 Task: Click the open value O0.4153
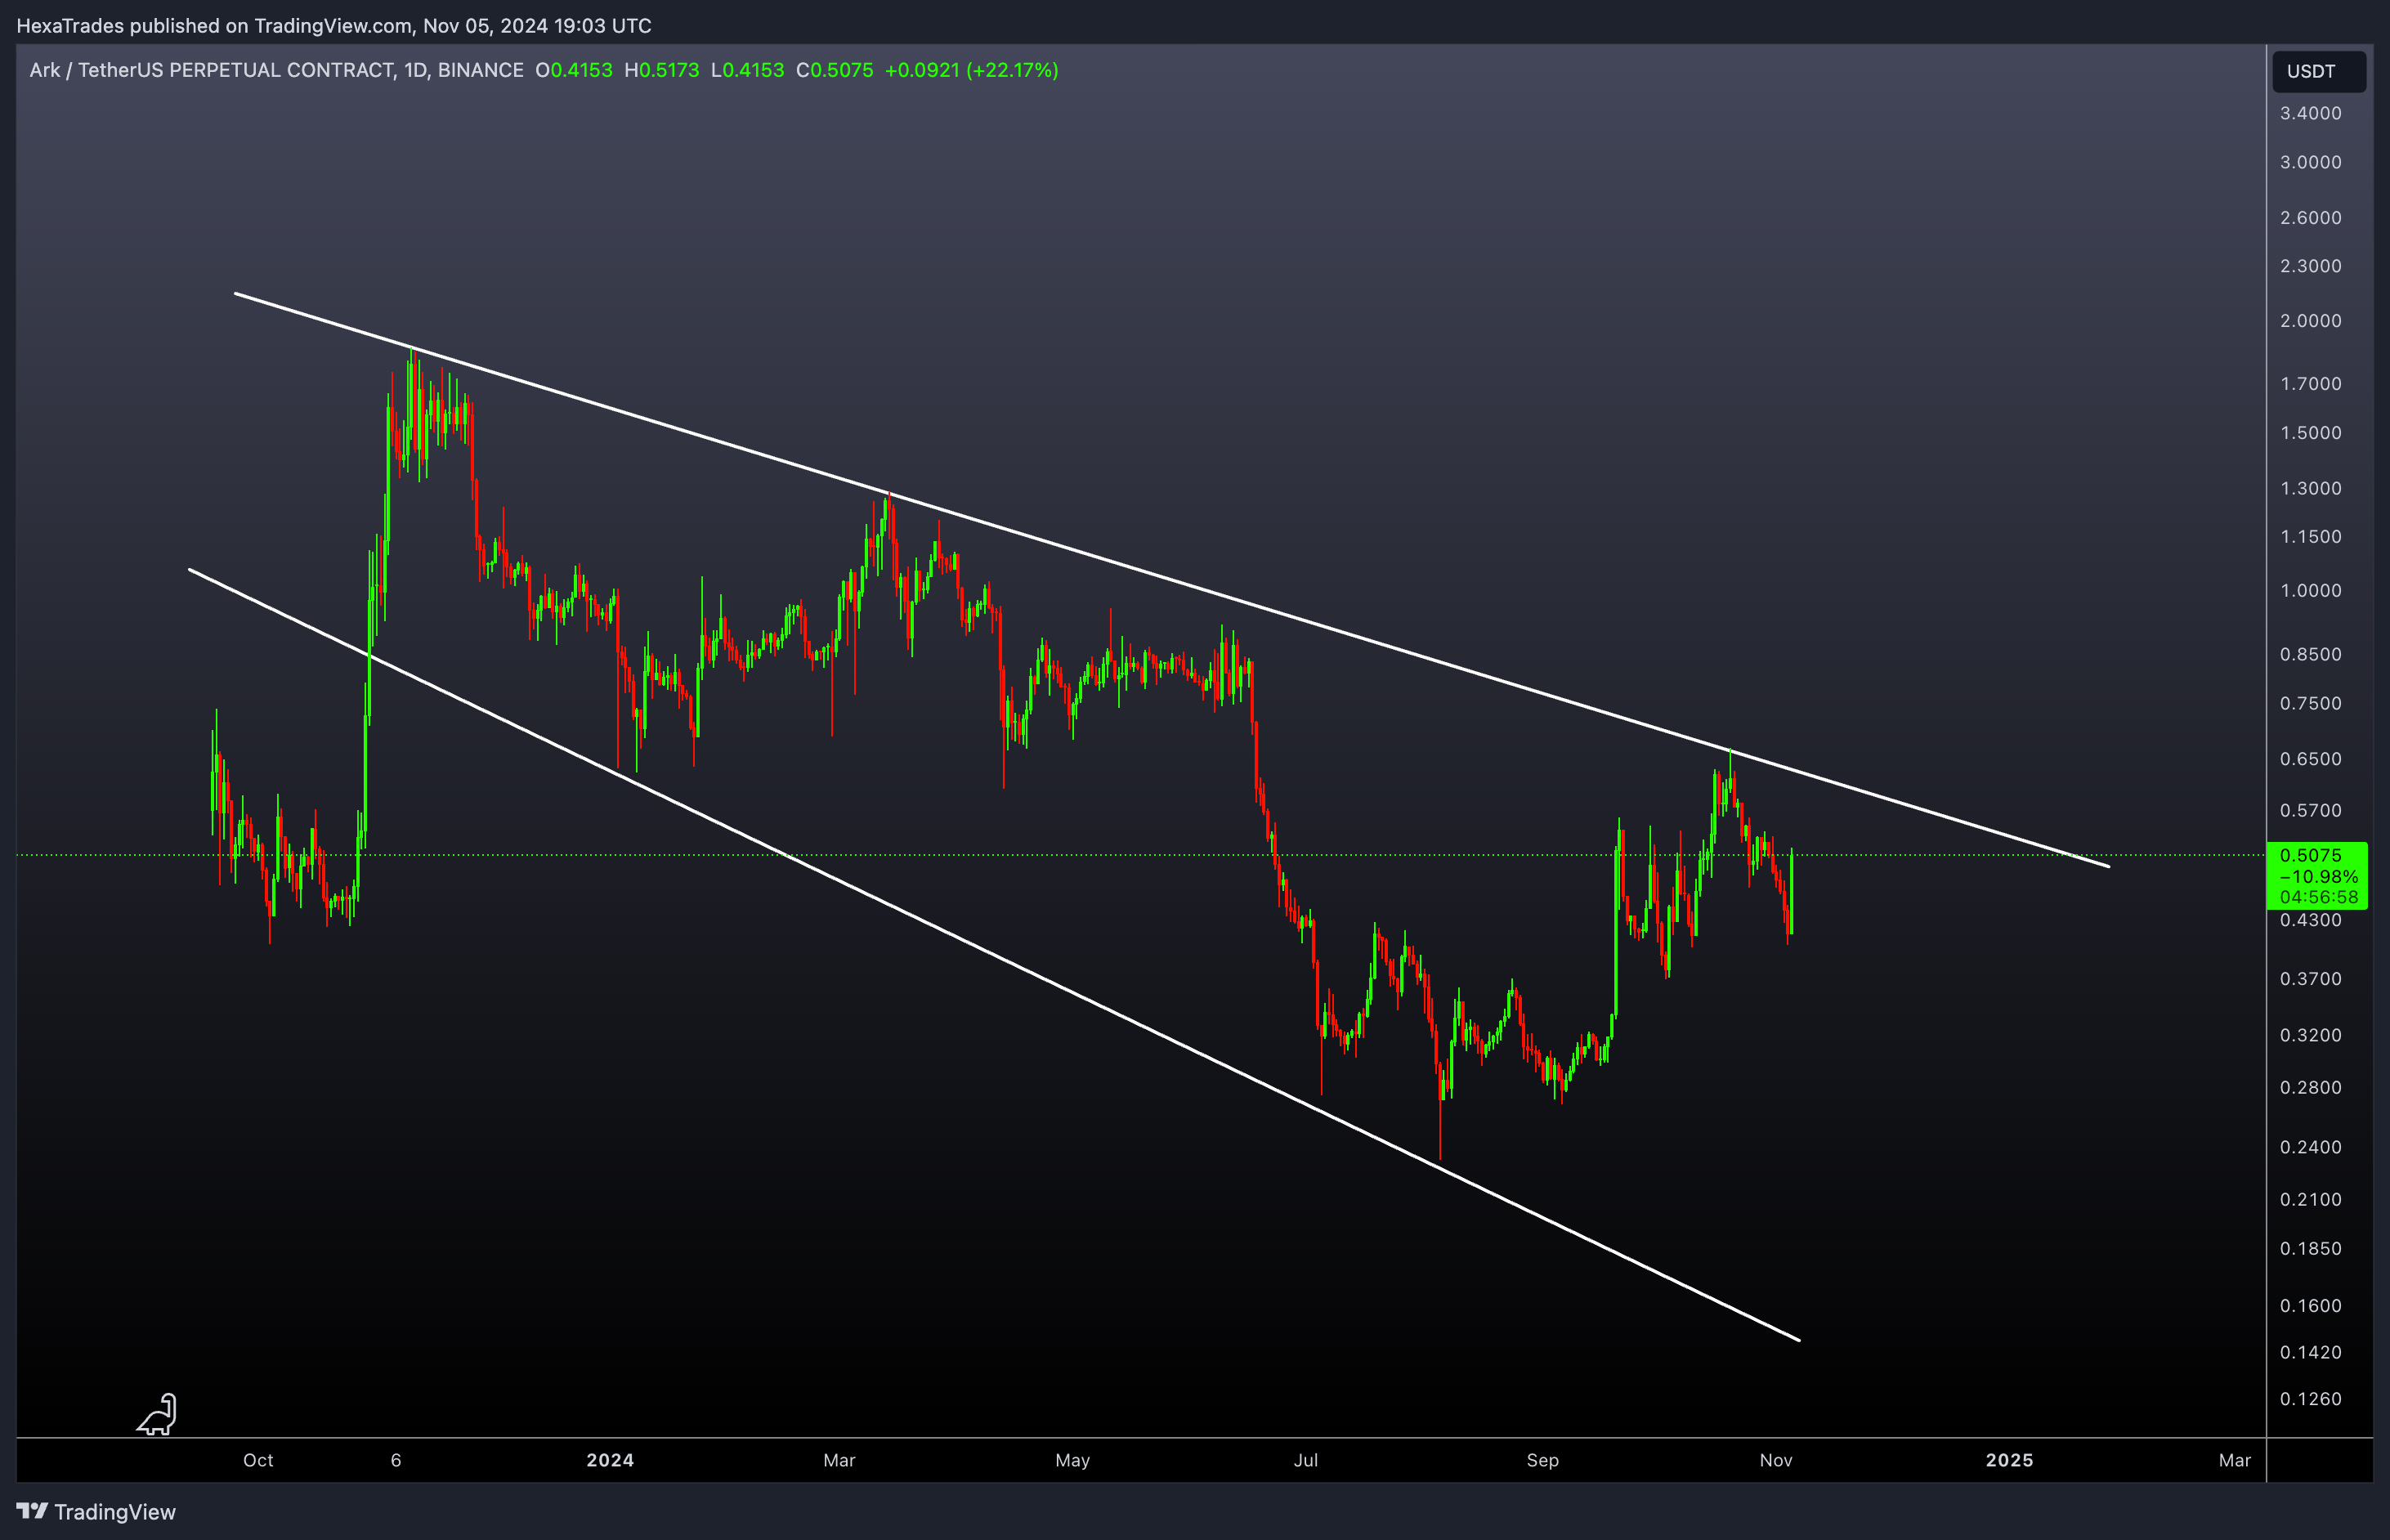coord(573,70)
